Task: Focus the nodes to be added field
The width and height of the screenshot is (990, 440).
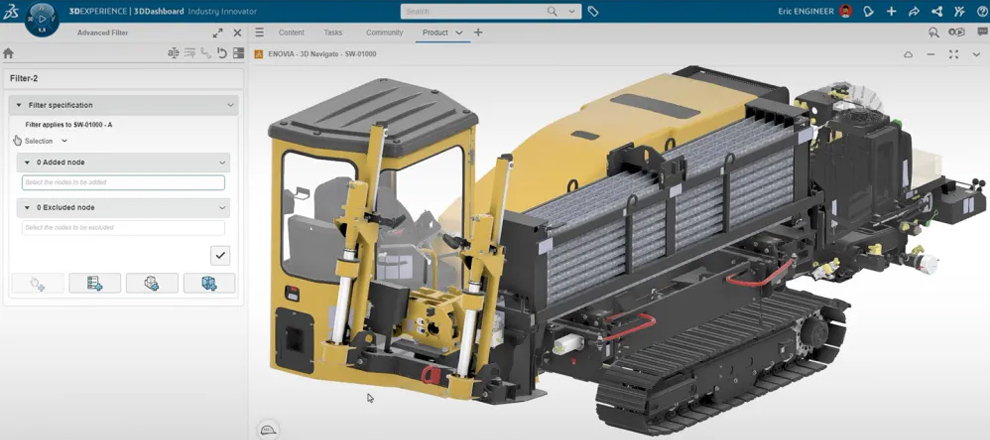Action: click(x=123, y=182)
